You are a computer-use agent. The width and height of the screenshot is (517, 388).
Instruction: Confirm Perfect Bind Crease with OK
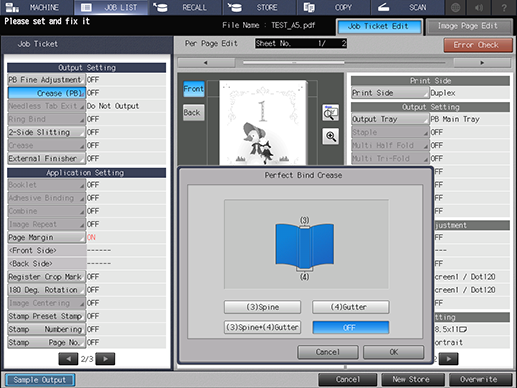[394, 352]
